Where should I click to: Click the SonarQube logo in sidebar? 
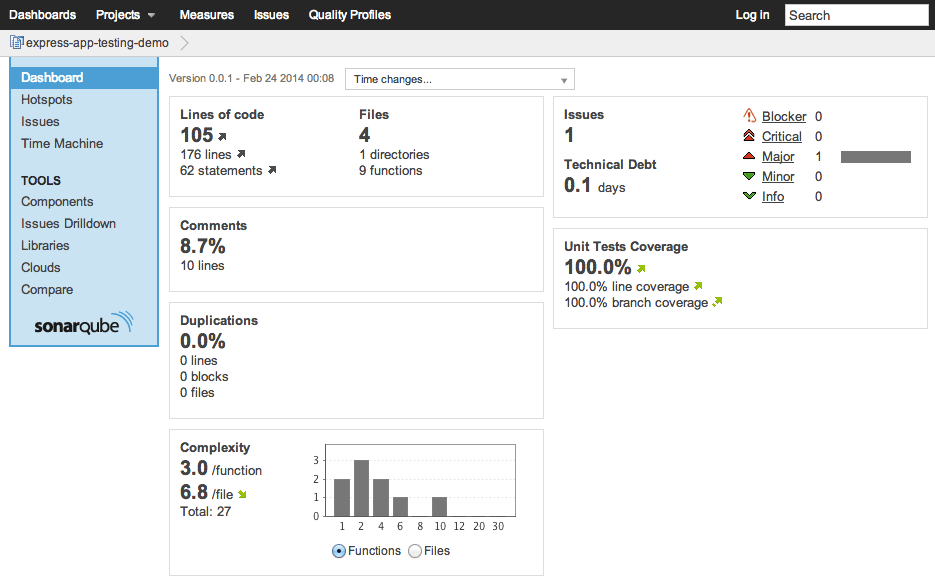tap(83, 324)
